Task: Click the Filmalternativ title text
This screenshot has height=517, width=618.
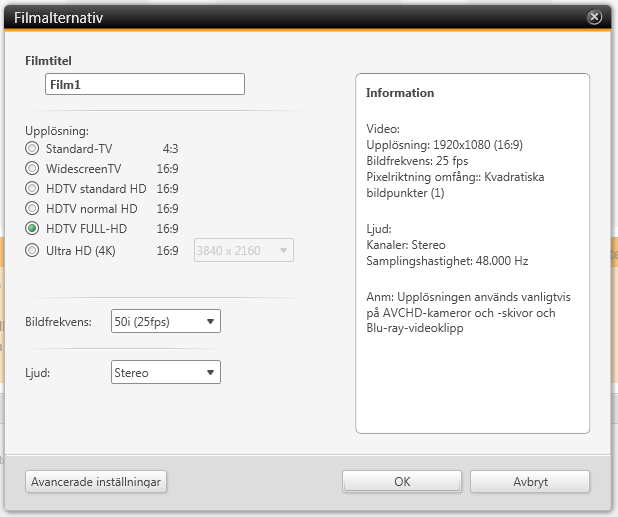Action: pyautogui.click(x=58, y=18)
